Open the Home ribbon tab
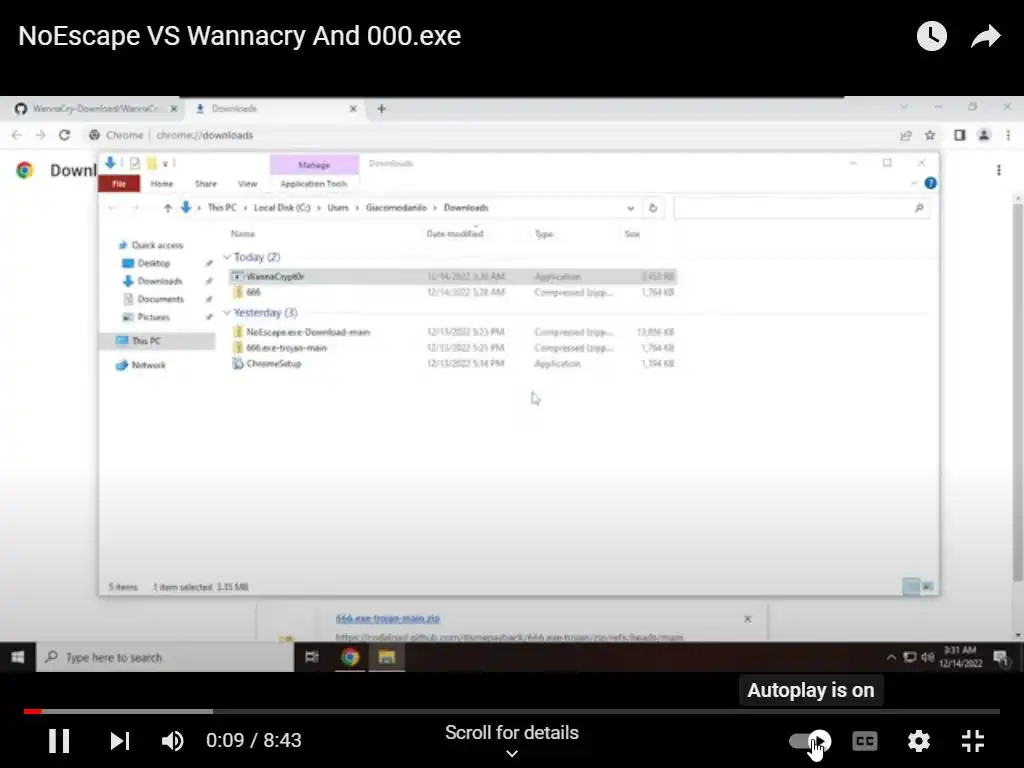This screenshot has height=768, width=1024. (161, 184)
